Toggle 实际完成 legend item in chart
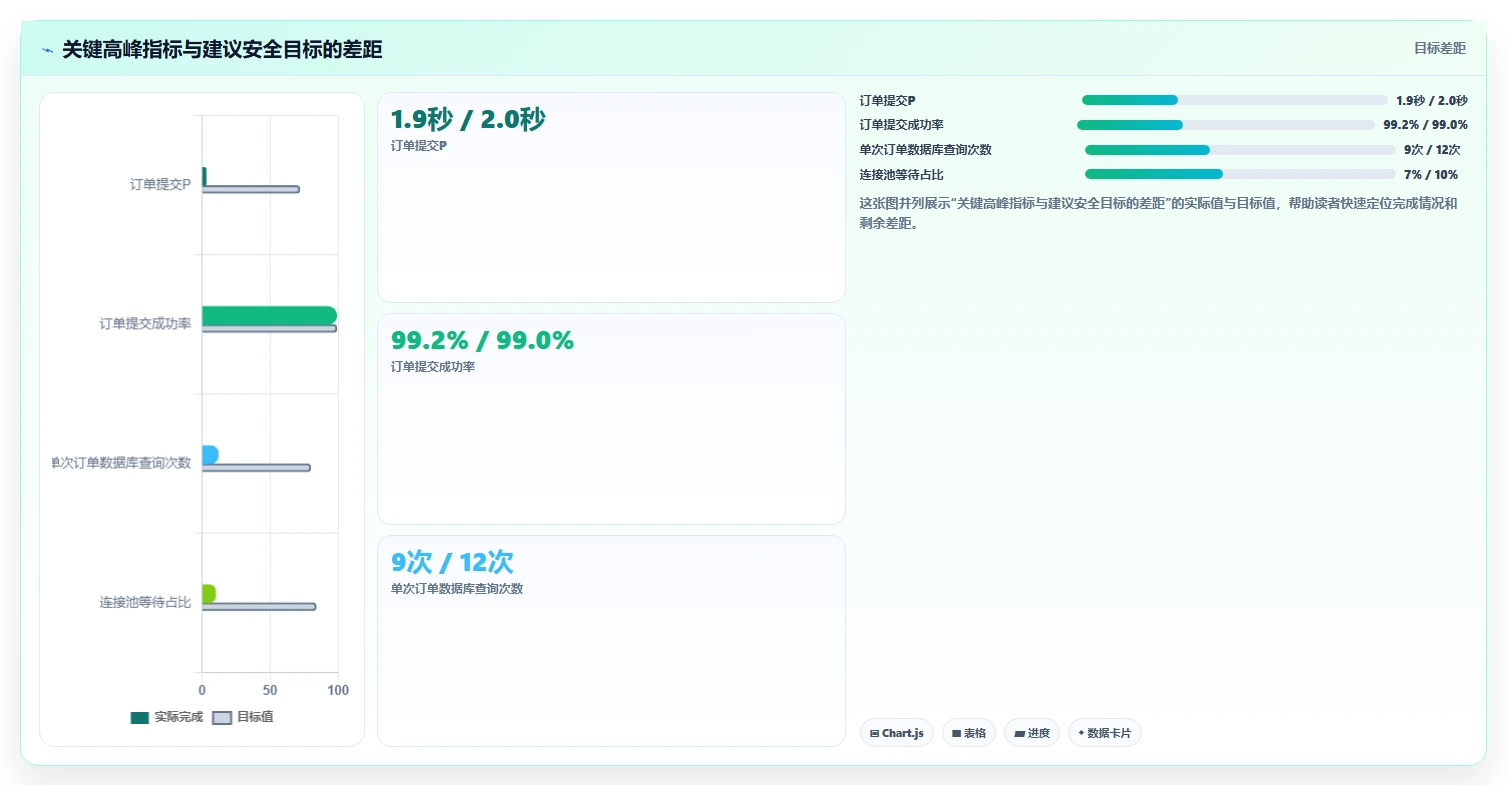This screenshot has height=785, width=1507. tap(167, 717)
